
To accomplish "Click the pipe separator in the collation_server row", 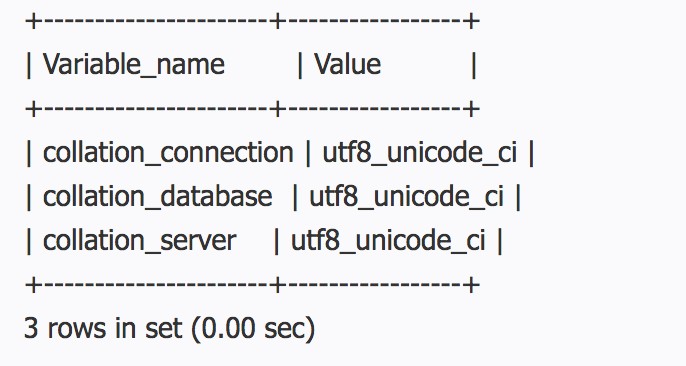I will pyautogui.click(x=276, y=241).
